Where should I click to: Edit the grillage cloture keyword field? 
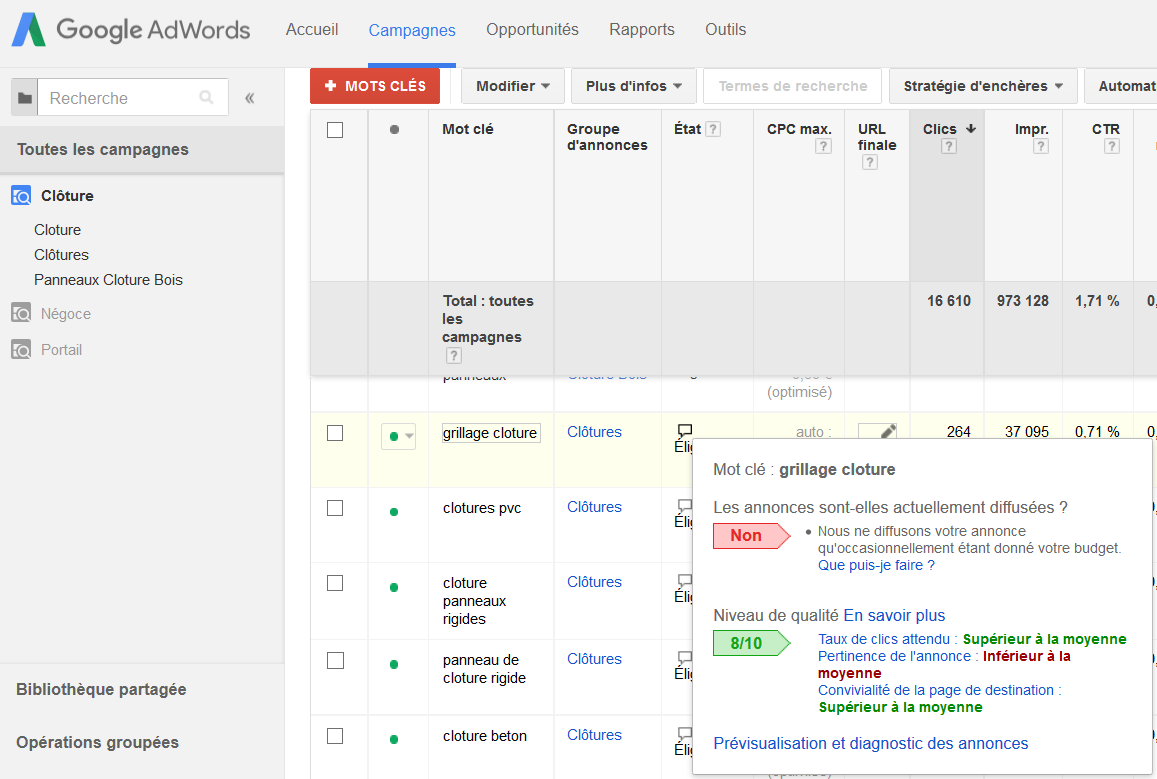[x=491, y=433]
